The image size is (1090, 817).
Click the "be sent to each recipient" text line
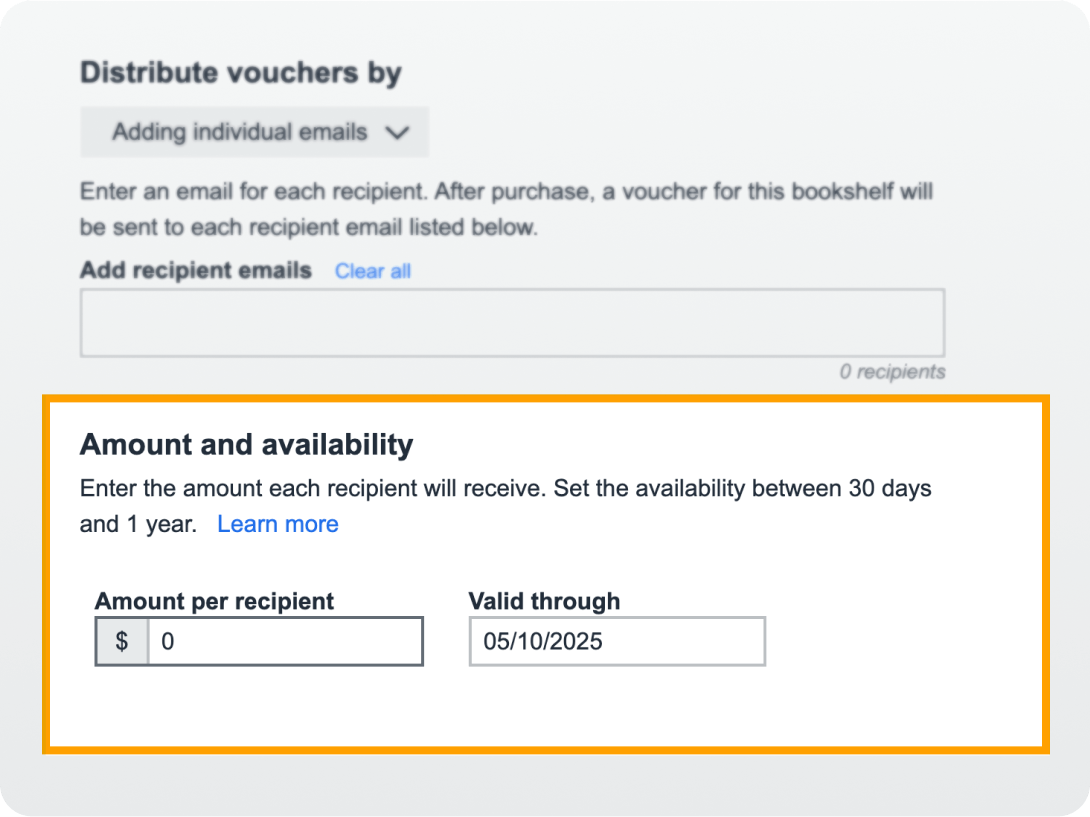pyautogui.click(x=308, y=227)
